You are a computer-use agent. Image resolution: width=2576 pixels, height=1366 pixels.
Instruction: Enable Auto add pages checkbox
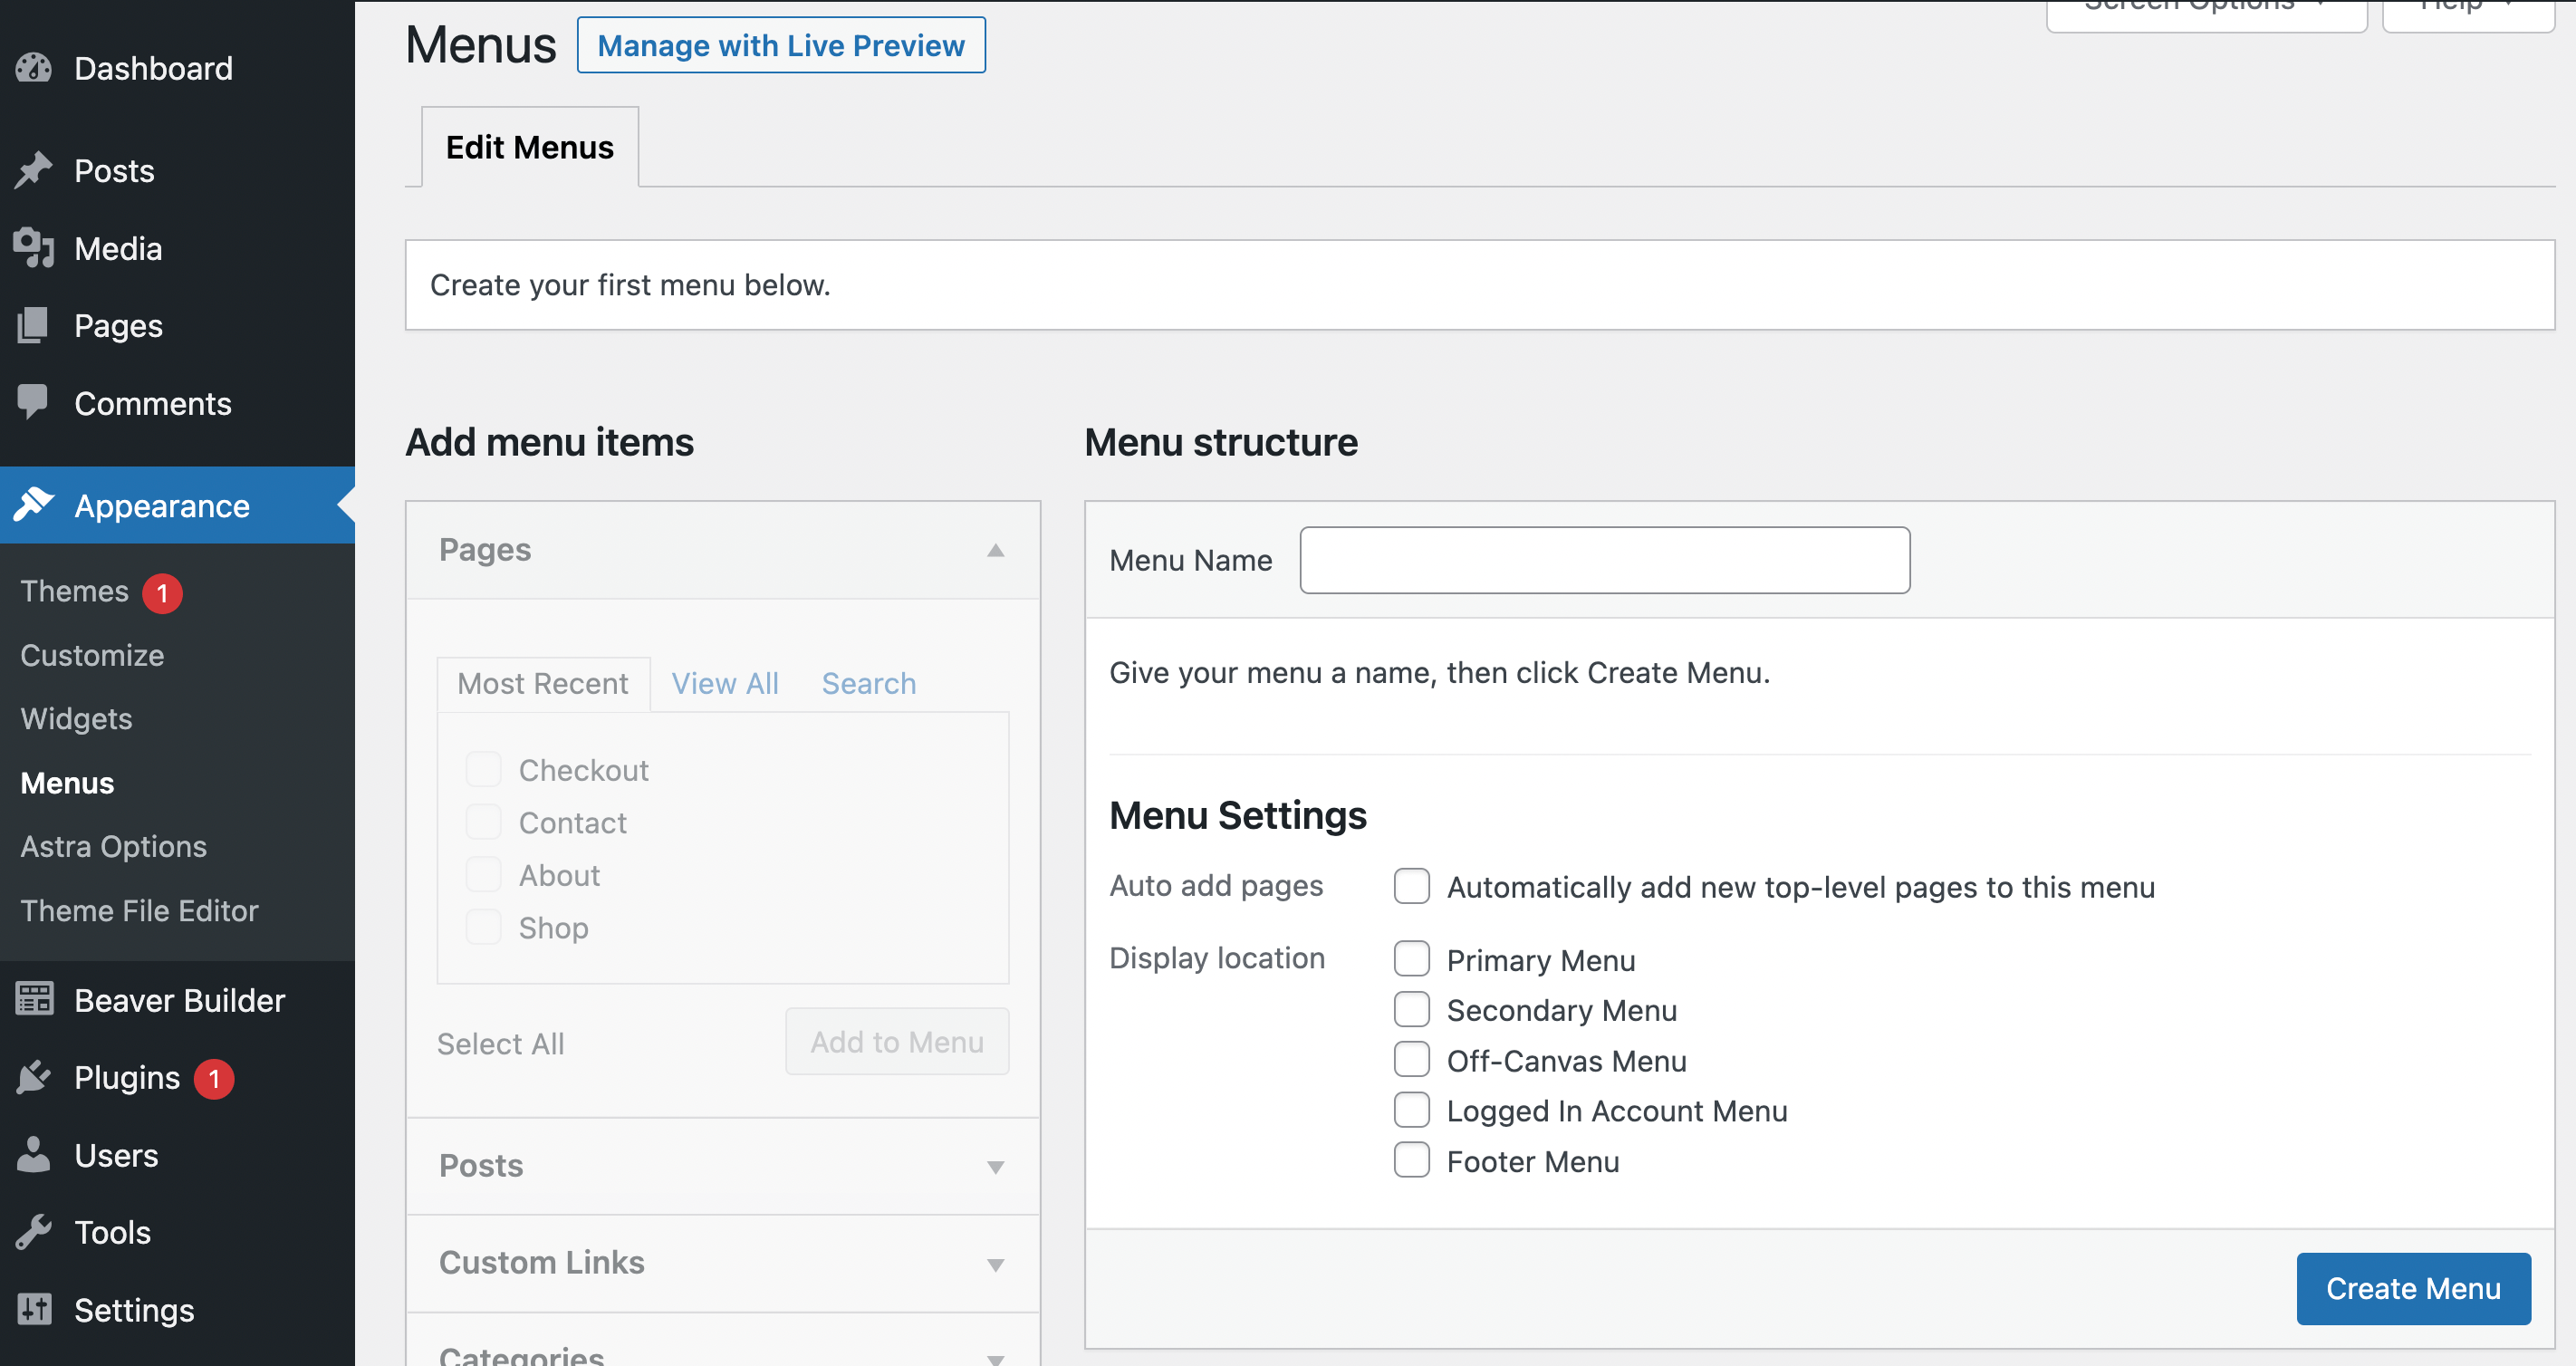(1410, 886)
